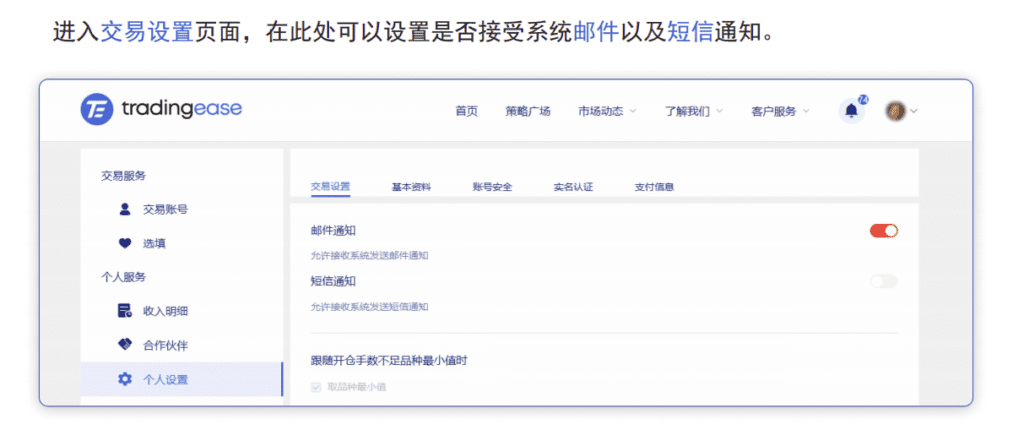Image resolution: width=1024 pixels, height=441 pixels.
Task: Open the notification bell icon
Action: 851,111
